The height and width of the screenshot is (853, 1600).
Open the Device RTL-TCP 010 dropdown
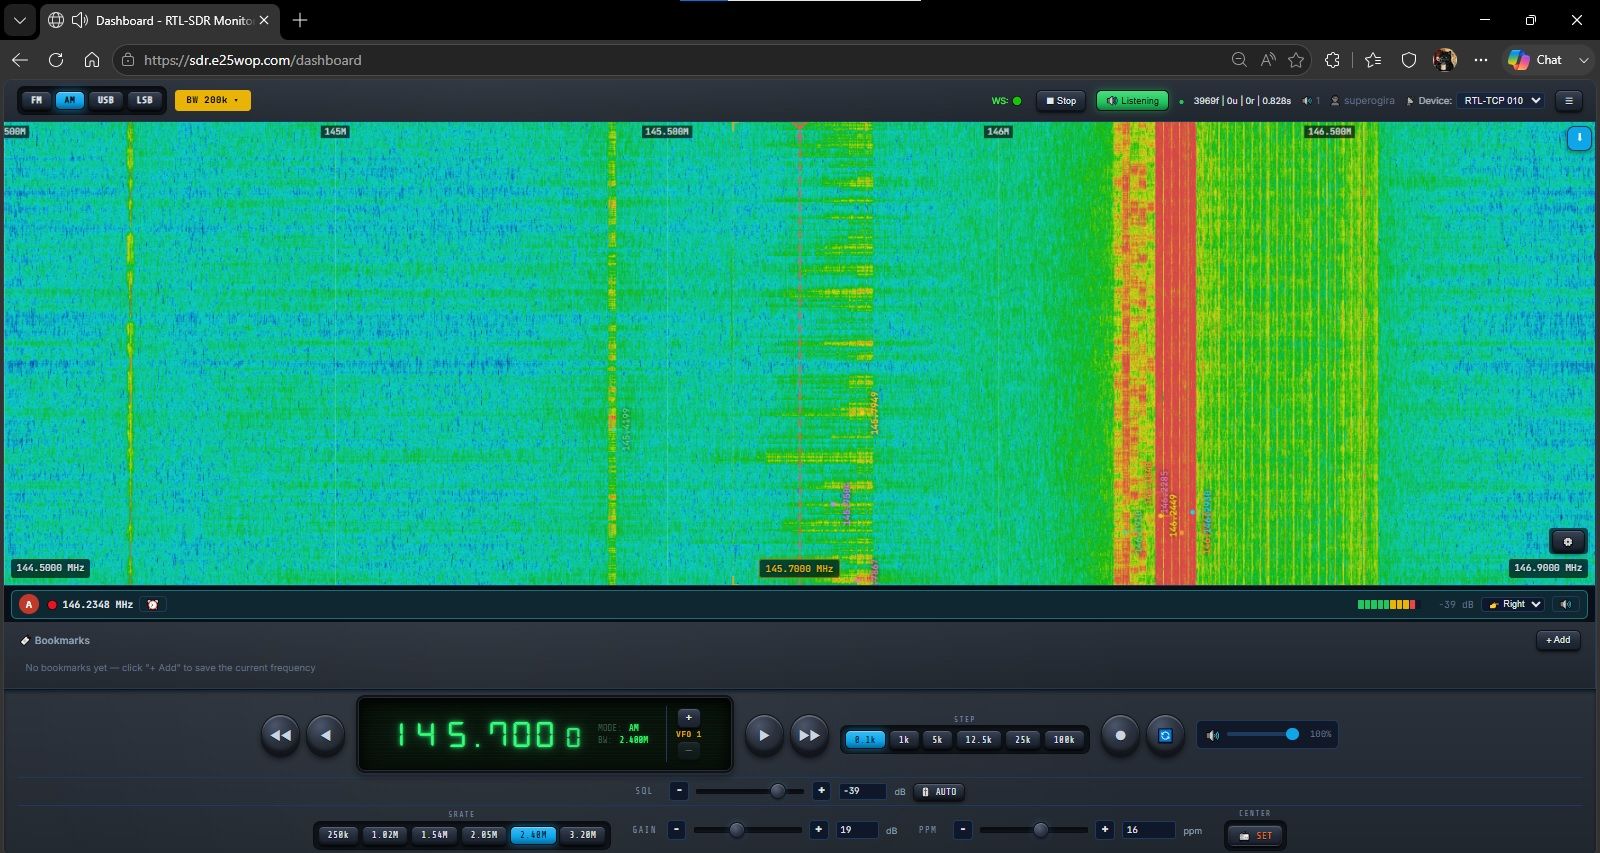pos(1503,100)
